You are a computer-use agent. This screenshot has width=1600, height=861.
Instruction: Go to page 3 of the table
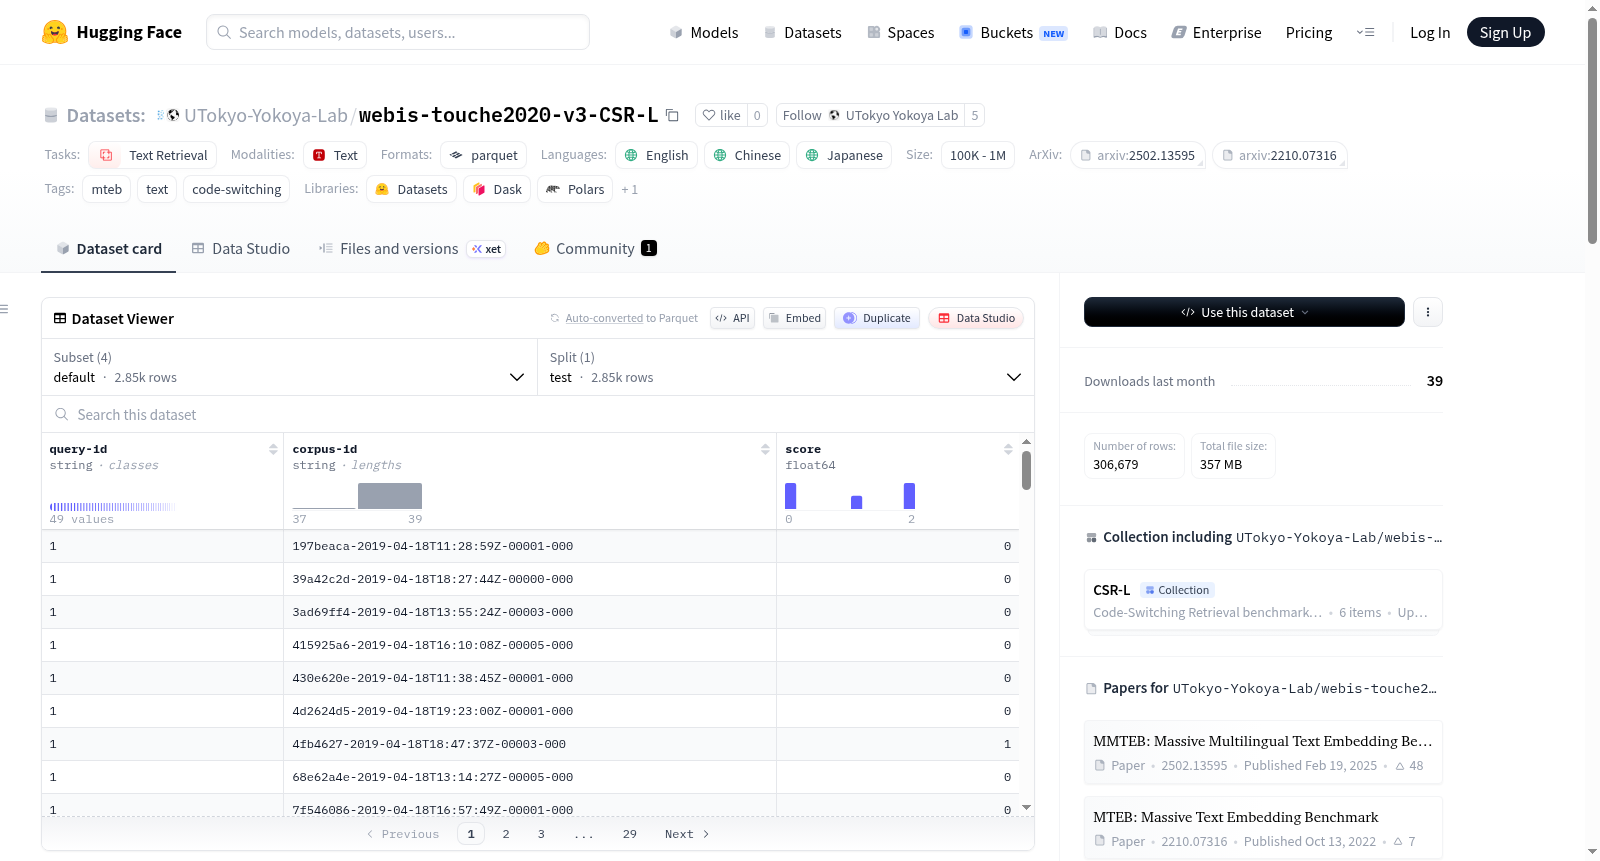541,834
